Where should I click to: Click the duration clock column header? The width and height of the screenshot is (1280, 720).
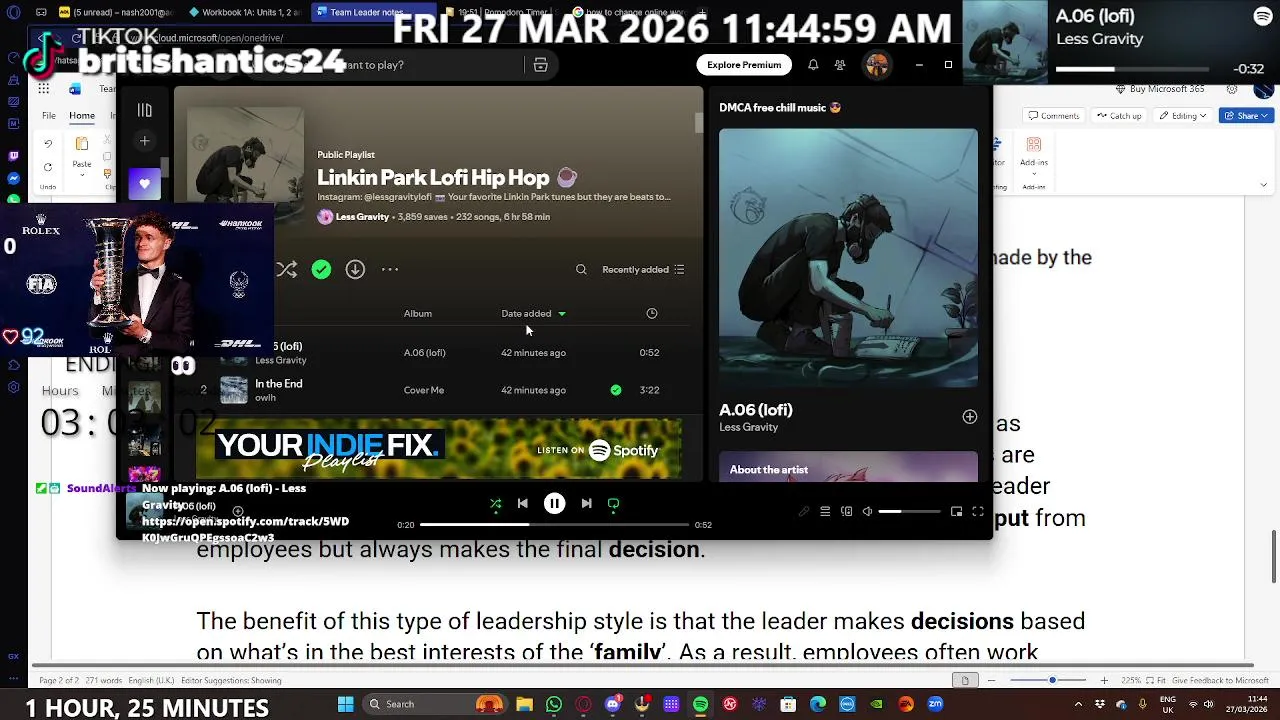(652, 314)
